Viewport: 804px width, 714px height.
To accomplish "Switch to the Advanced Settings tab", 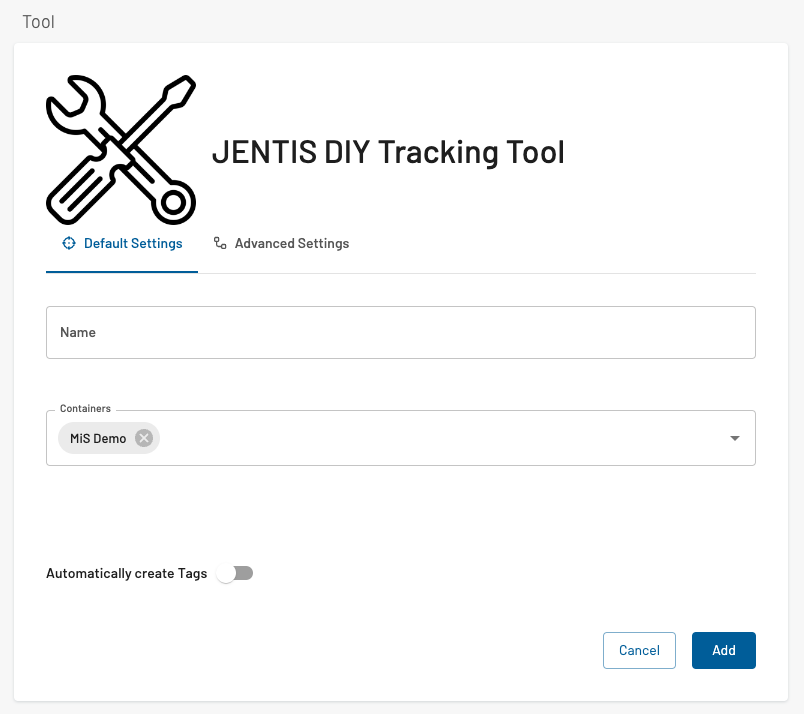I will (281, 244).
